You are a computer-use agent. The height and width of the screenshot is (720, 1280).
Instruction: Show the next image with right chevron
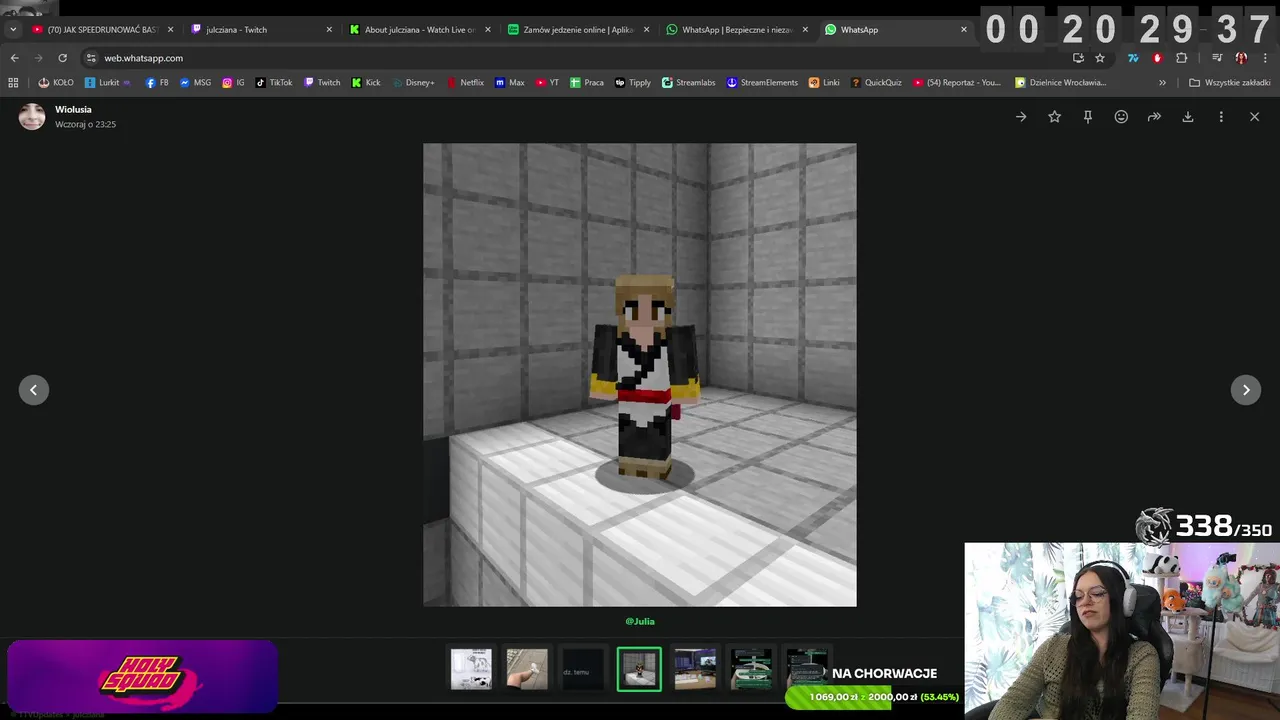(1246, 390)
